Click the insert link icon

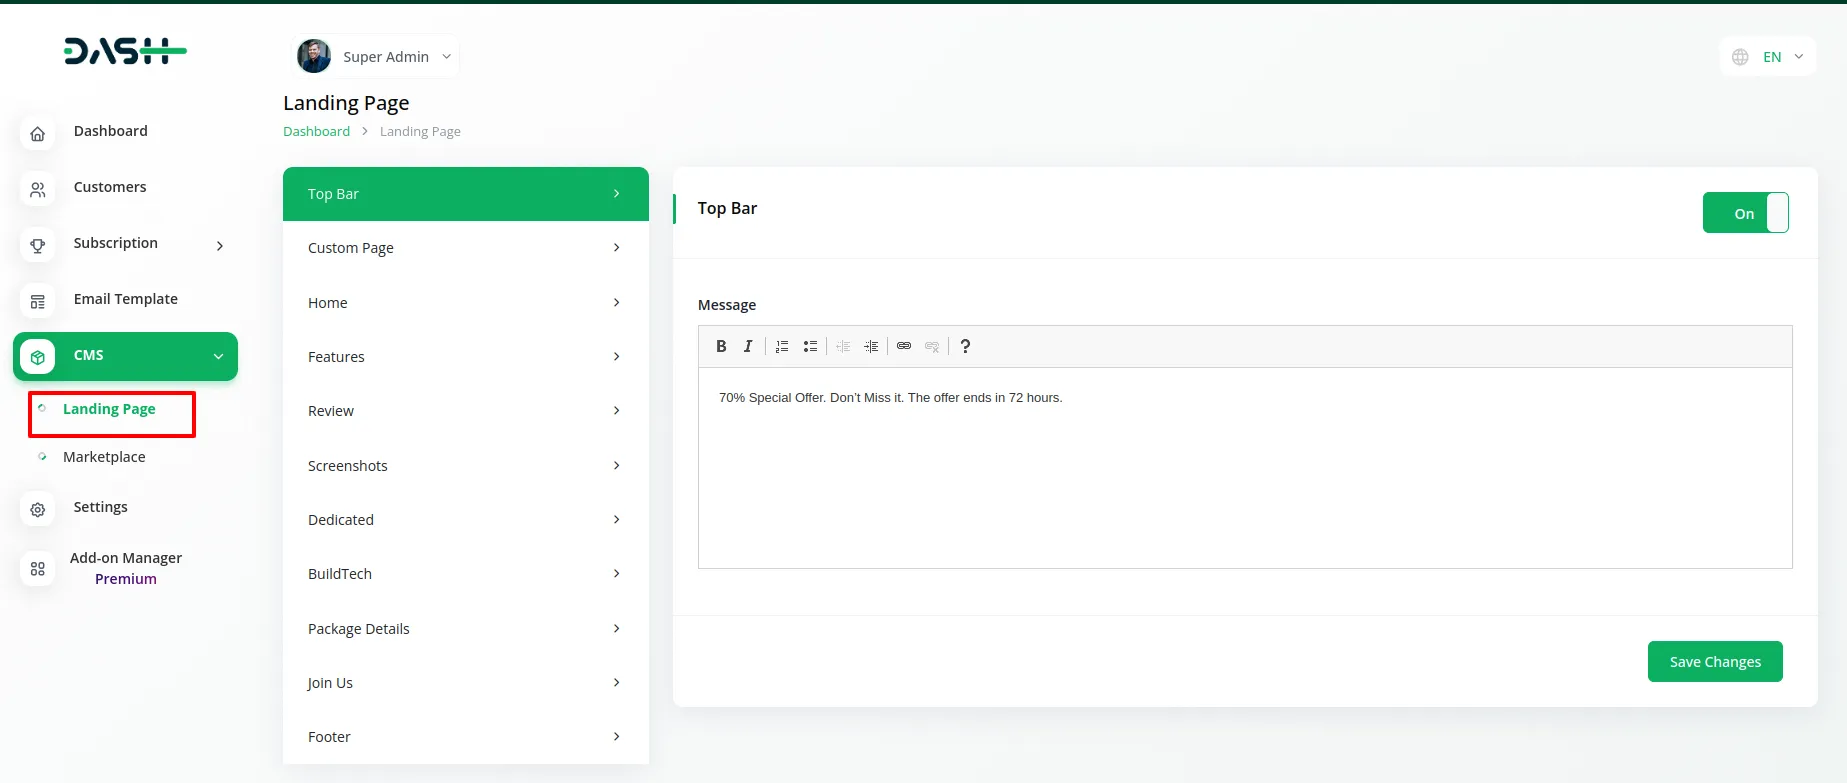[x=904, y=346]
